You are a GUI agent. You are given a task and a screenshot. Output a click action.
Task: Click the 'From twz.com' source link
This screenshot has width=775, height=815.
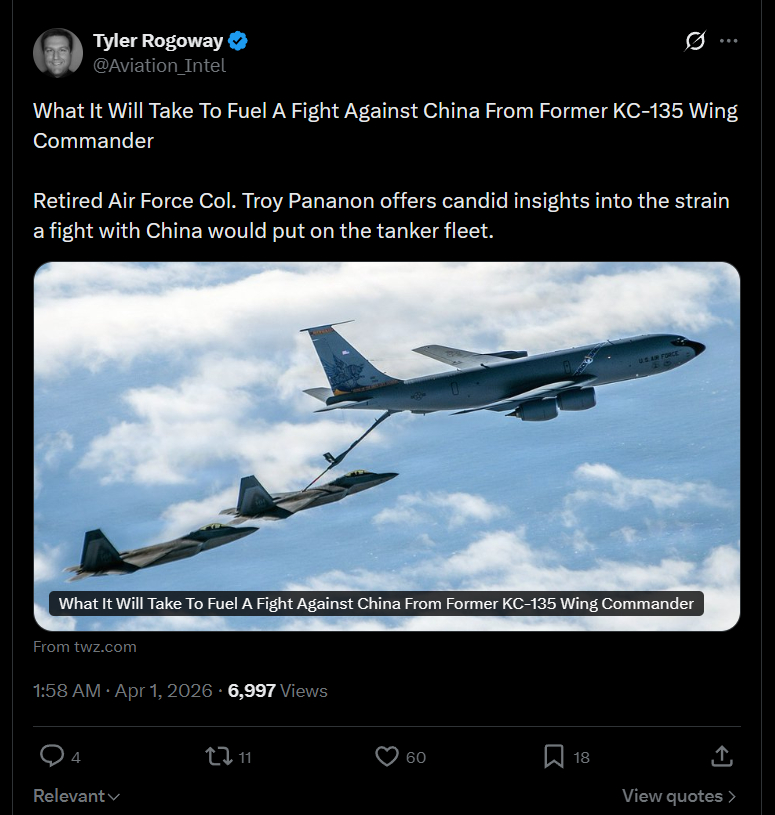click(x=85, y=647)
